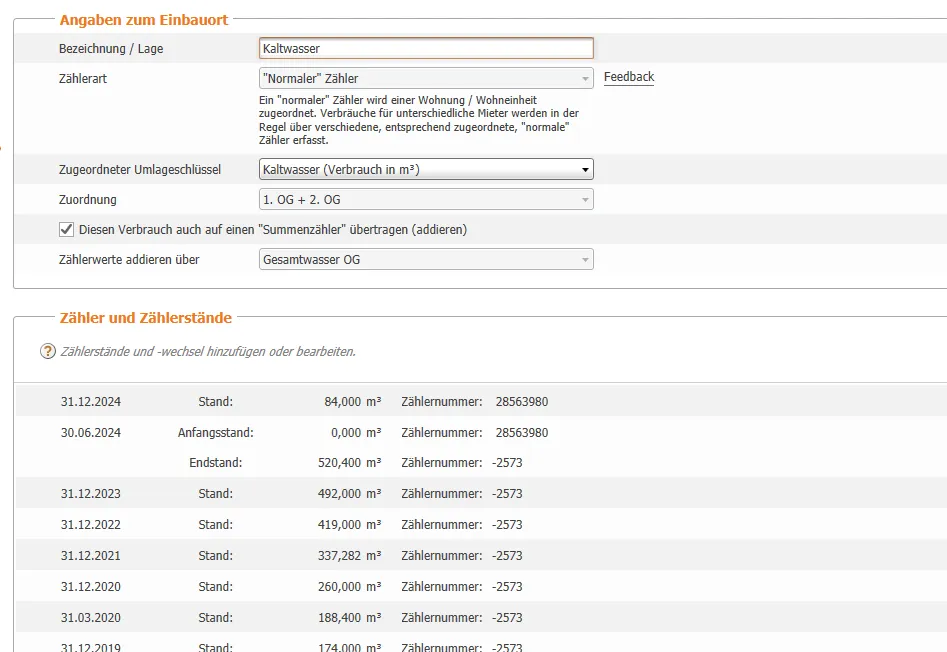Click the Bezeichnung / Lage input field

pyautogui.click(x=426, y=48)
